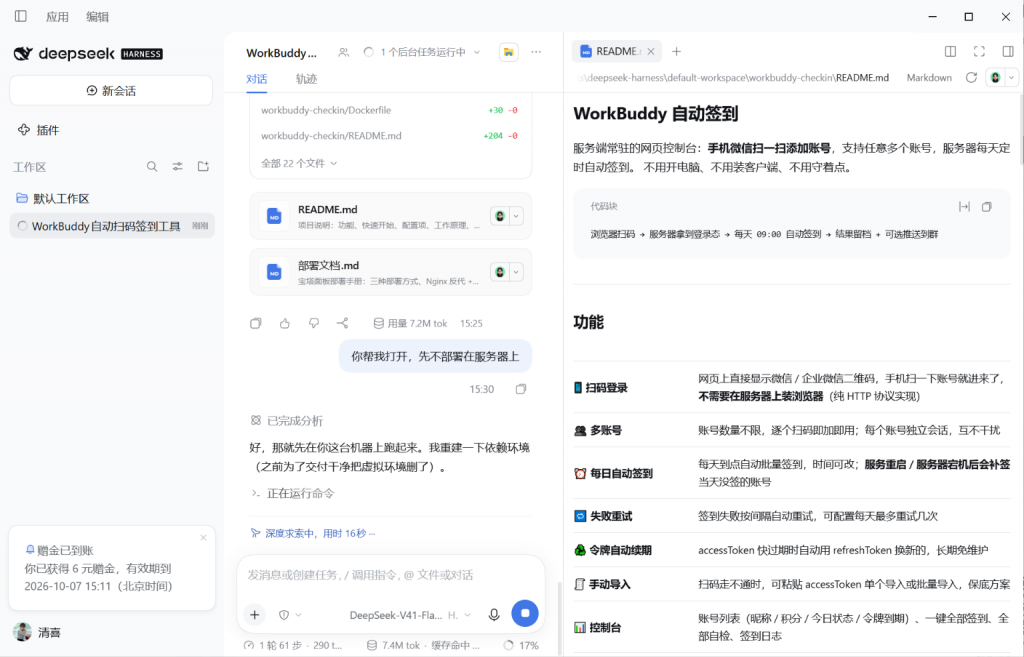The height and width of the screenshot is (657, 1024).
Task: Focus the message input field
Action: pyautogui.click(x=391, y=575)
